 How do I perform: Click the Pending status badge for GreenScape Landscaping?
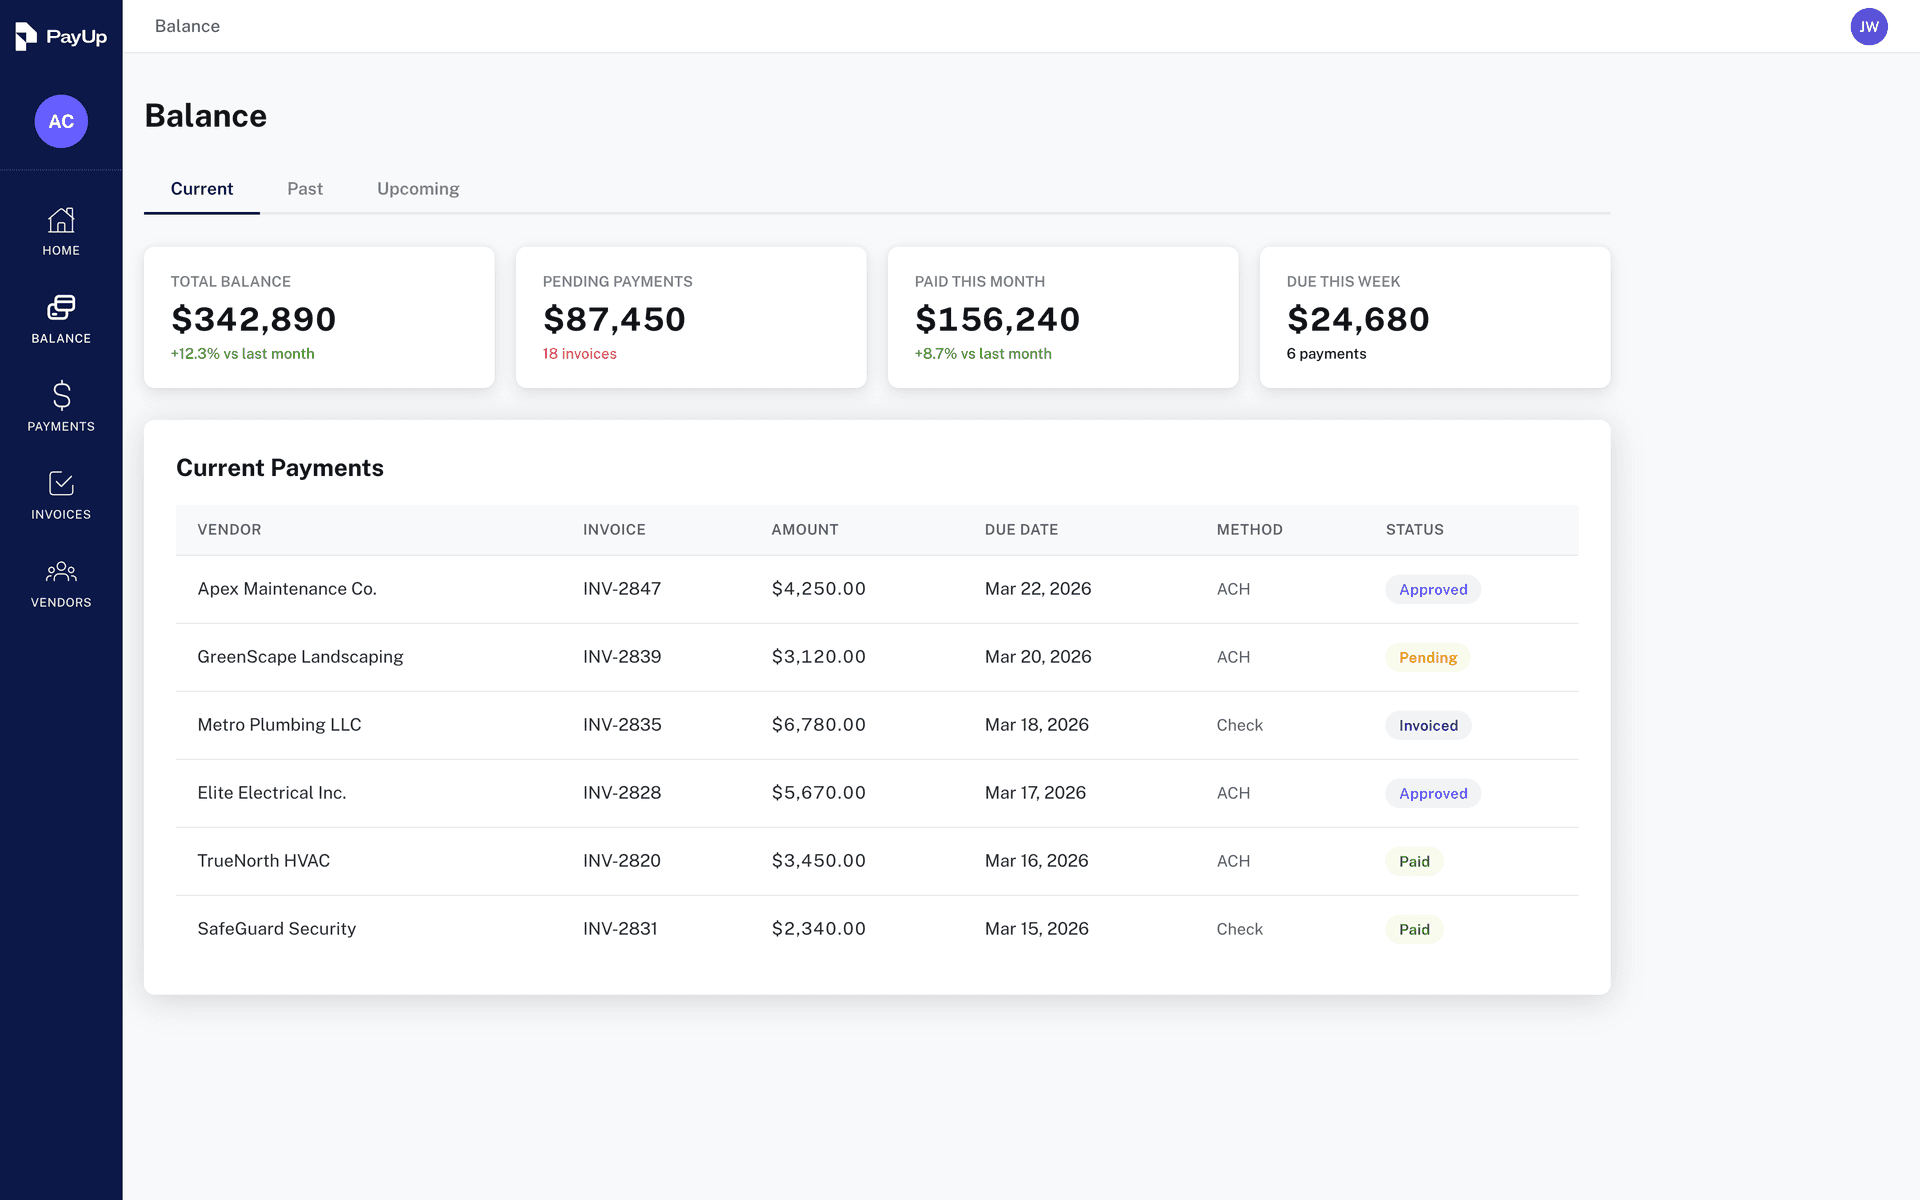[1428, 657]
